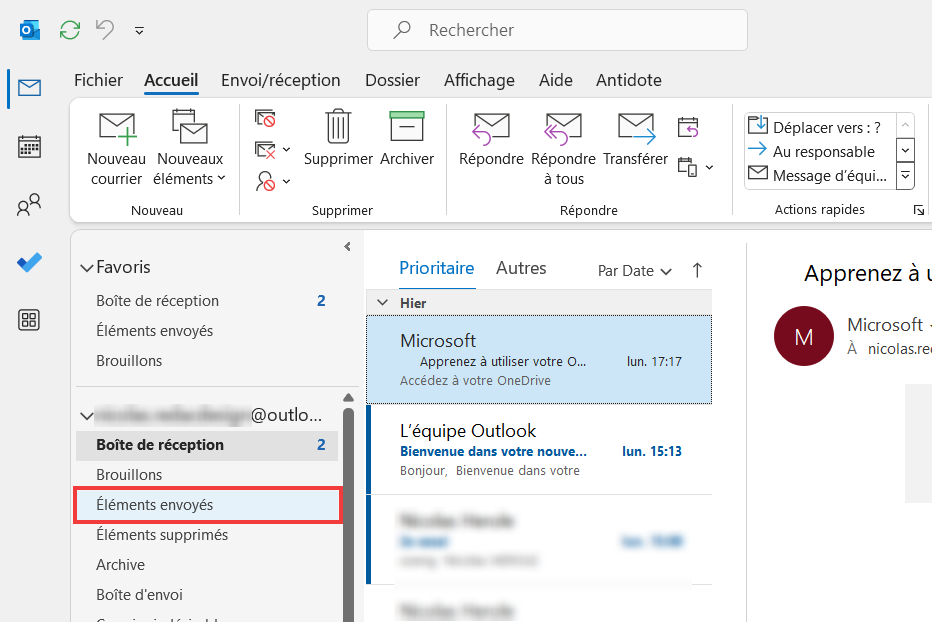Click the Ignore conversation icon
932x622 pixels.
pos(265,118)
